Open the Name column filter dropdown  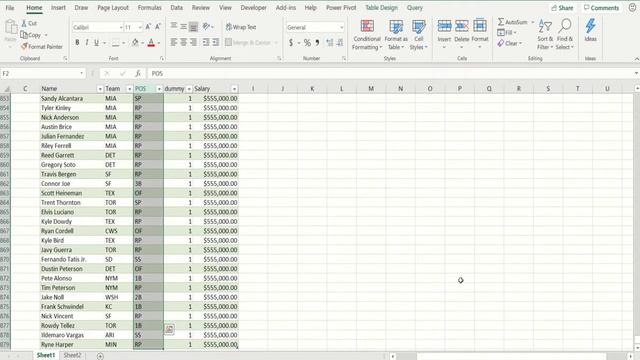pos(100,89)
